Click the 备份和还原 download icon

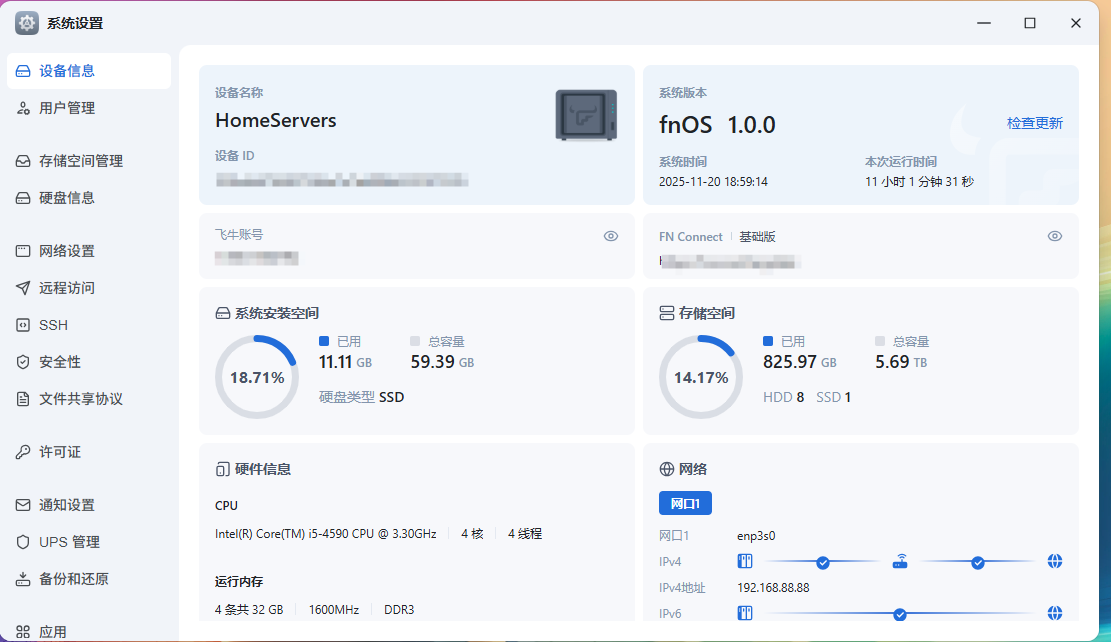(x=23, y=579)
